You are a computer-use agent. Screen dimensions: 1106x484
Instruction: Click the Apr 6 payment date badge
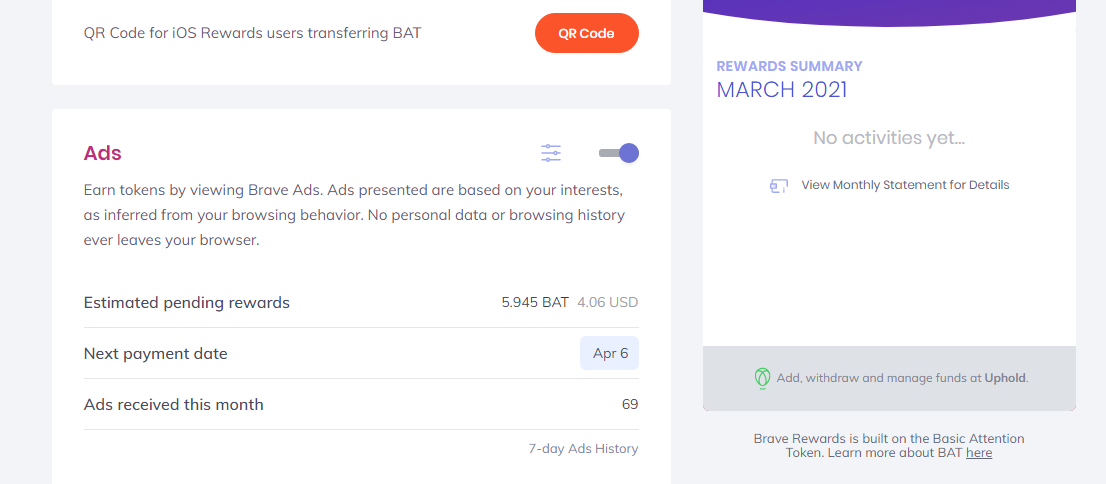click(x=609, y=353)
